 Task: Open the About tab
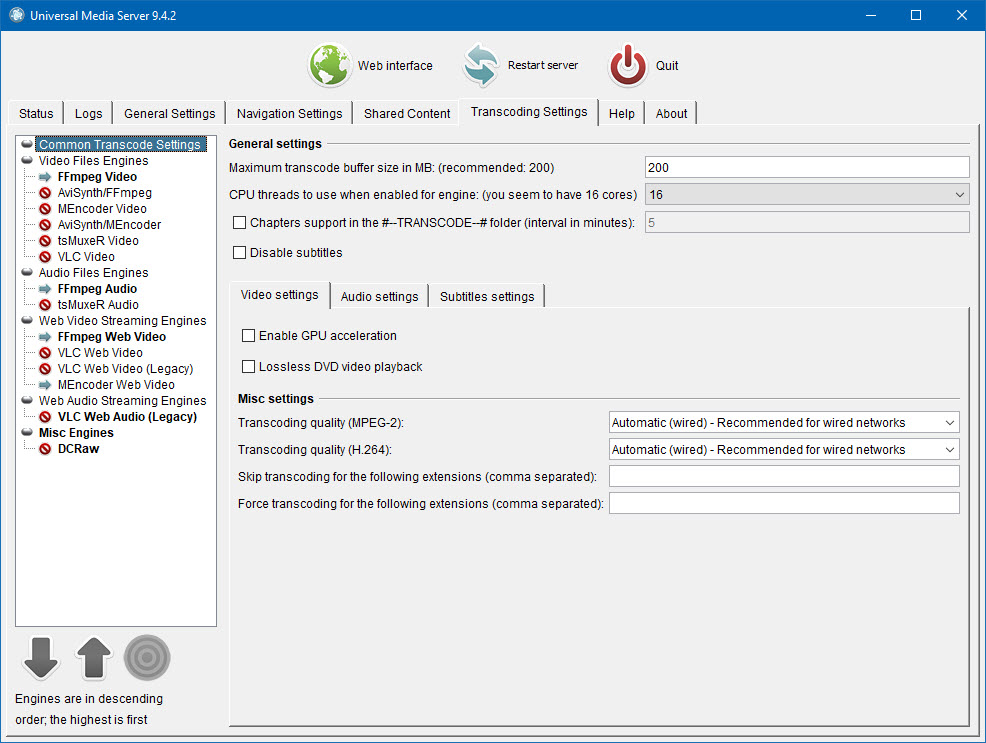[x=671, y=113]
